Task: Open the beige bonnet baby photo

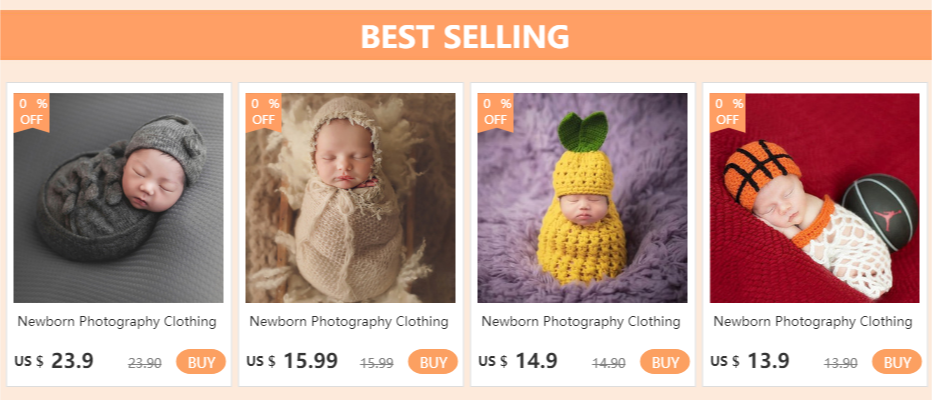Action: tap(350, 200)
